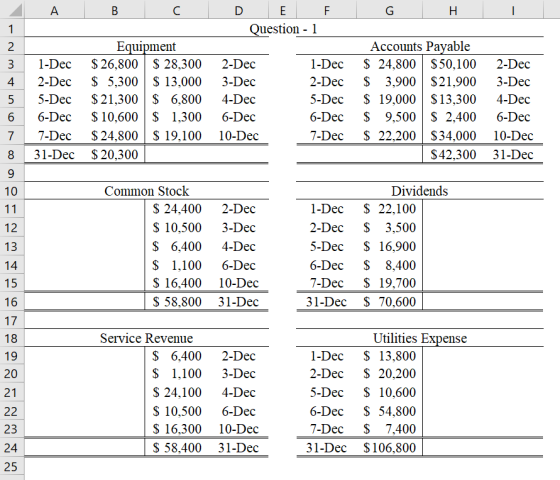Click the column F header
Viewport: 560px width, 480px height.
(x=326, y=10)
